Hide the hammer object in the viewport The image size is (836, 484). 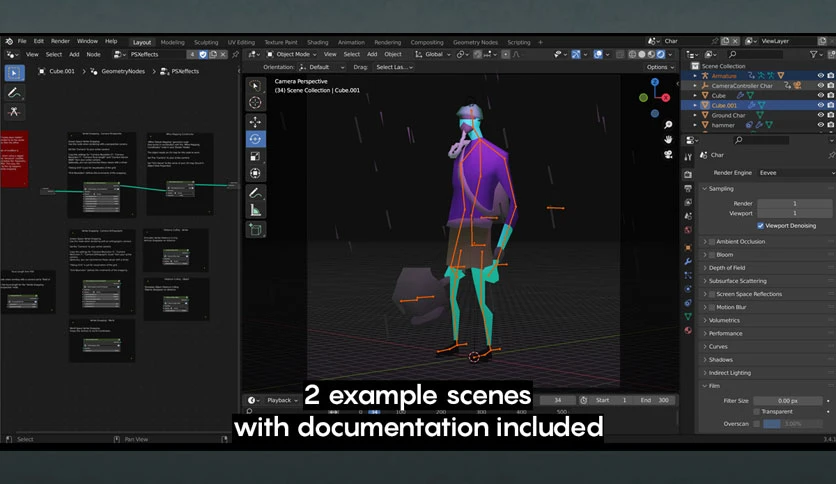tap(821, 125)
